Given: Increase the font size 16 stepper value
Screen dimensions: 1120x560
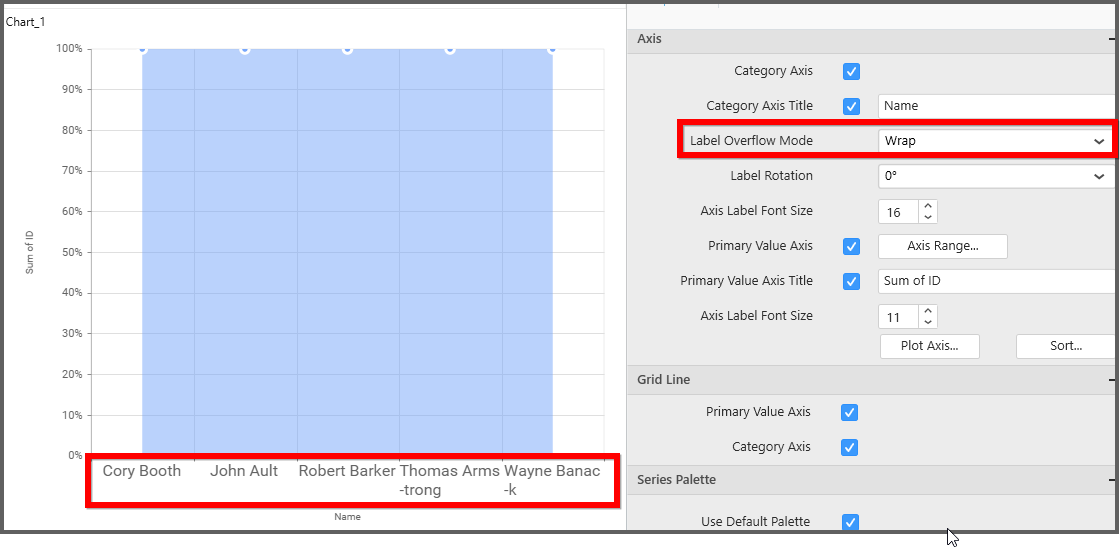Looking at the screenshot, I should click(x=928, y=205).
